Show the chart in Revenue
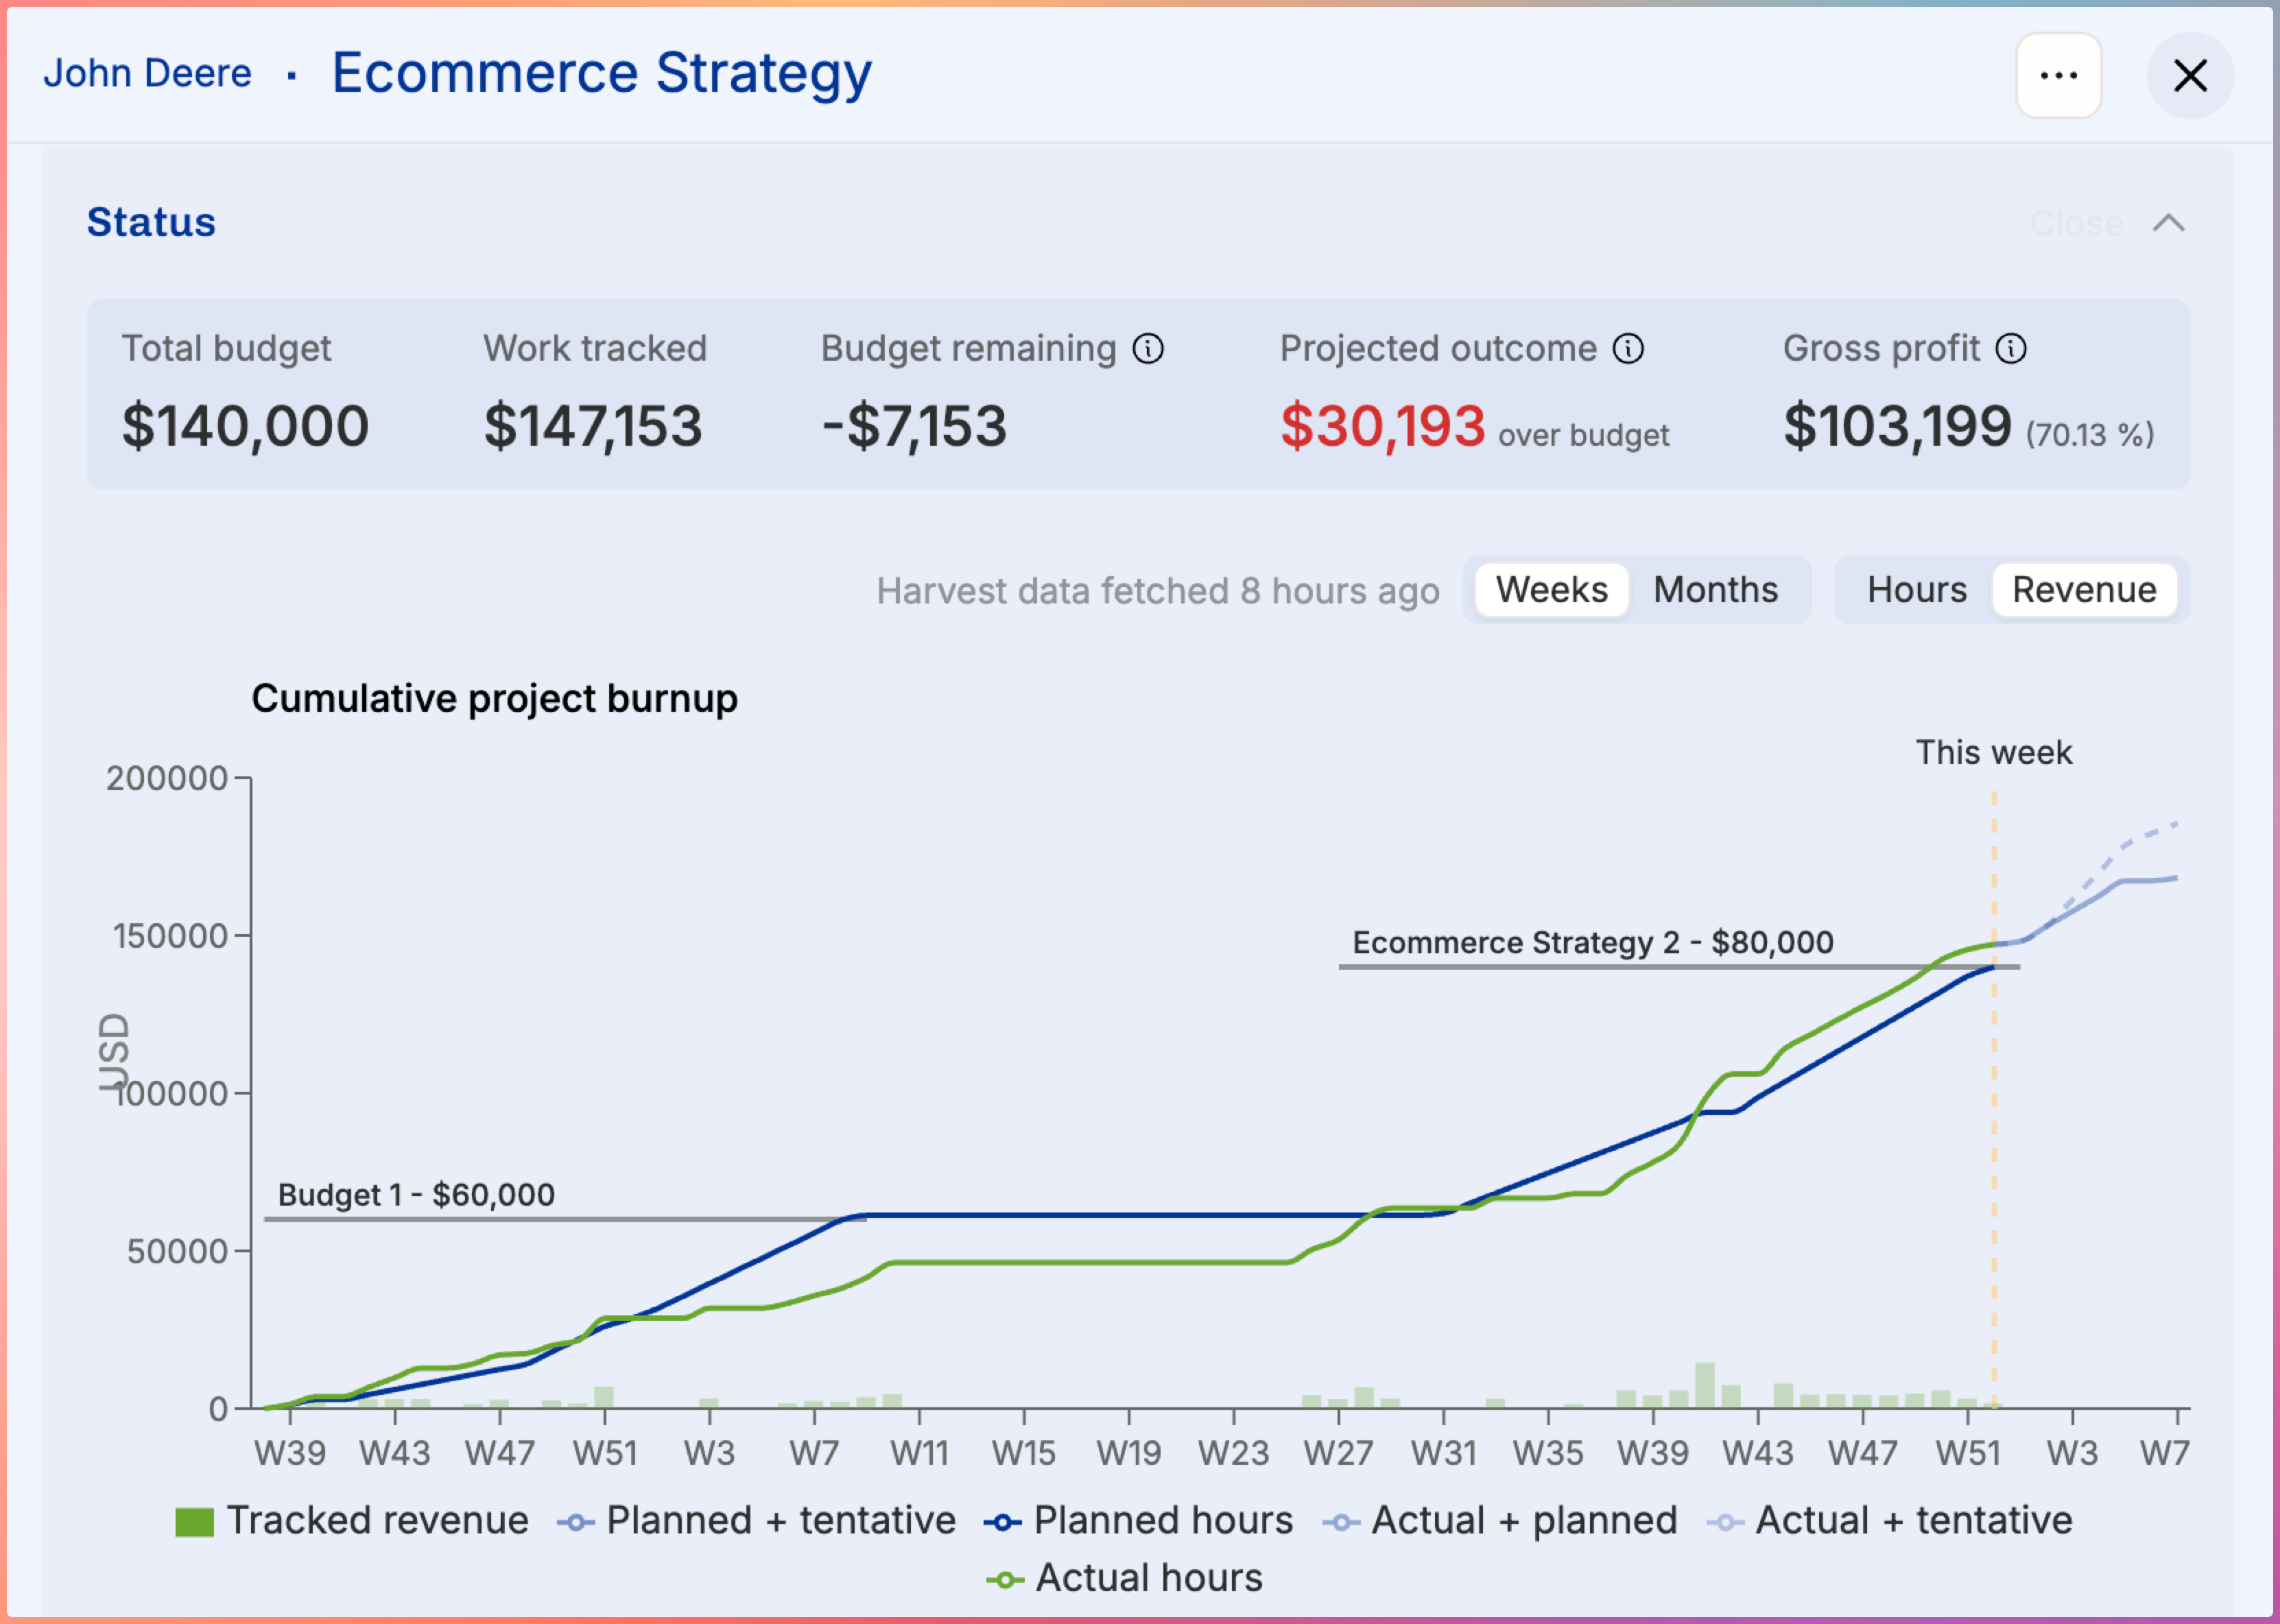2280x1624 pixels. coord(2084,590)
